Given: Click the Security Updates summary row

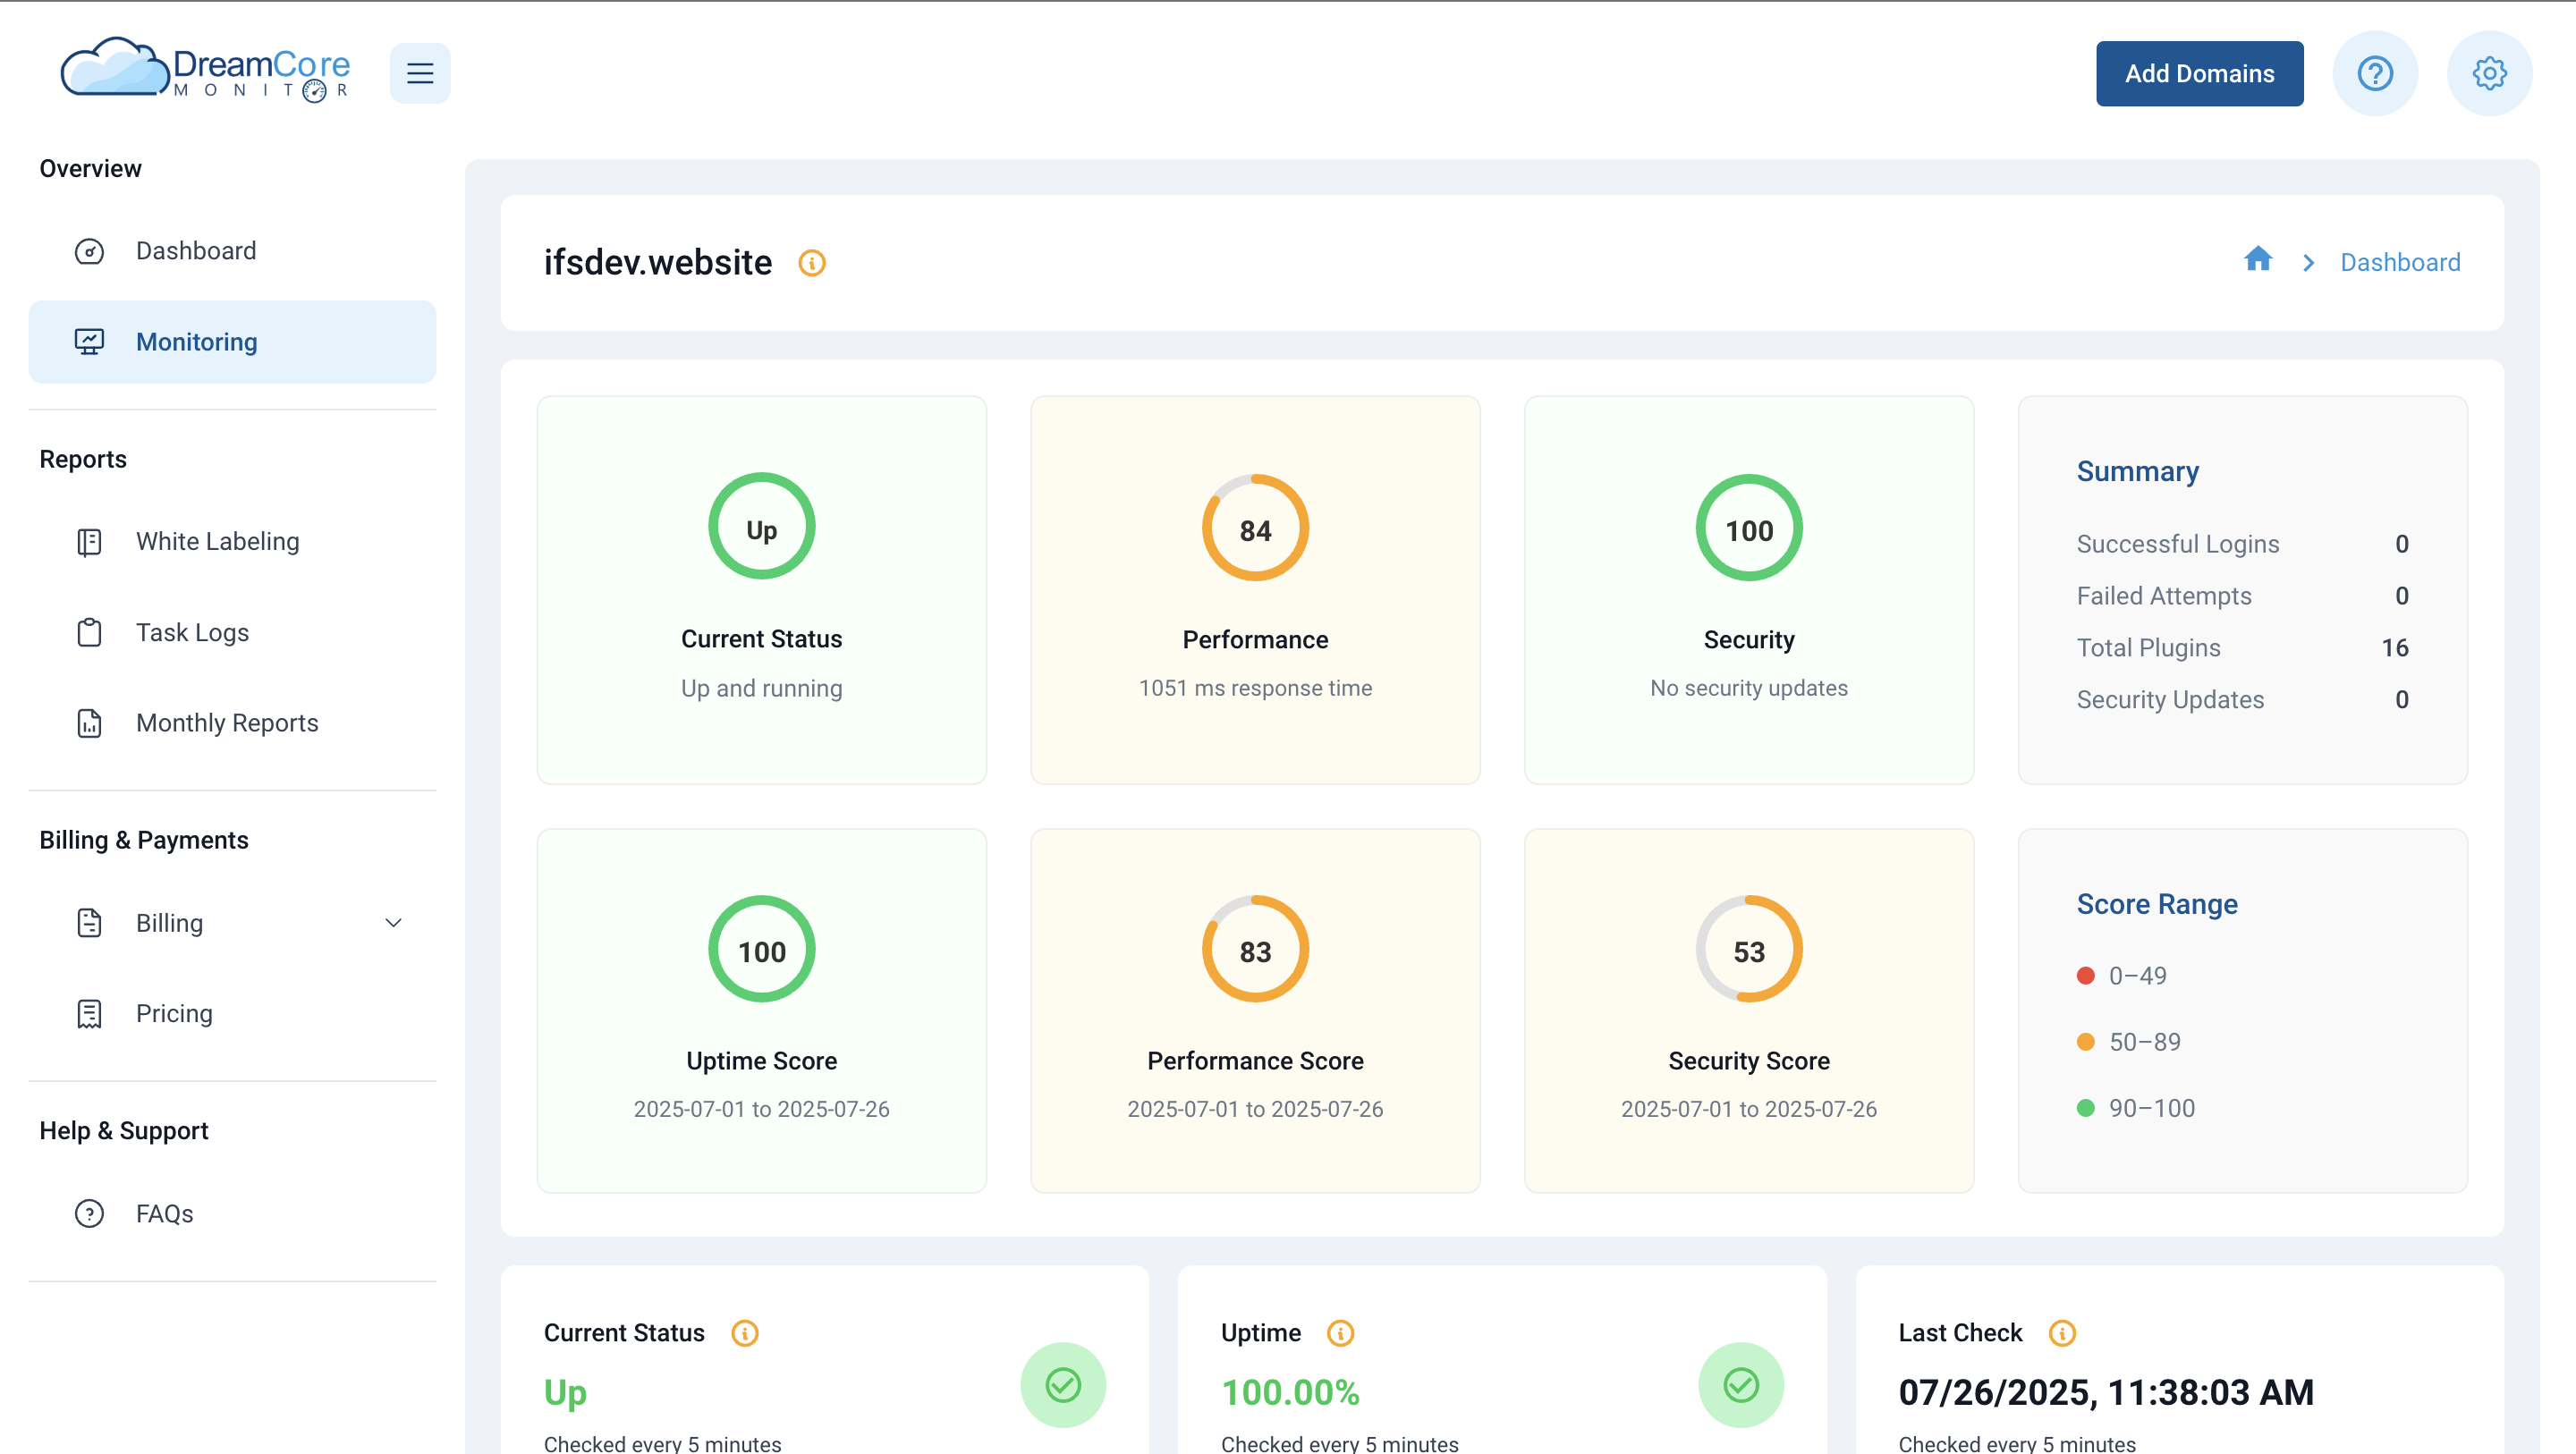Looking at the screenshot, I should point(2242,700).
